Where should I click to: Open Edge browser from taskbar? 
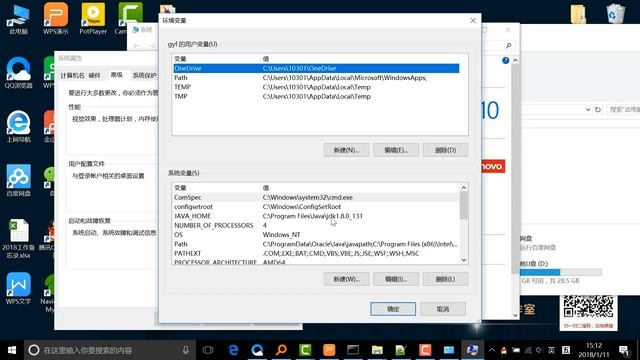(233, 350)
